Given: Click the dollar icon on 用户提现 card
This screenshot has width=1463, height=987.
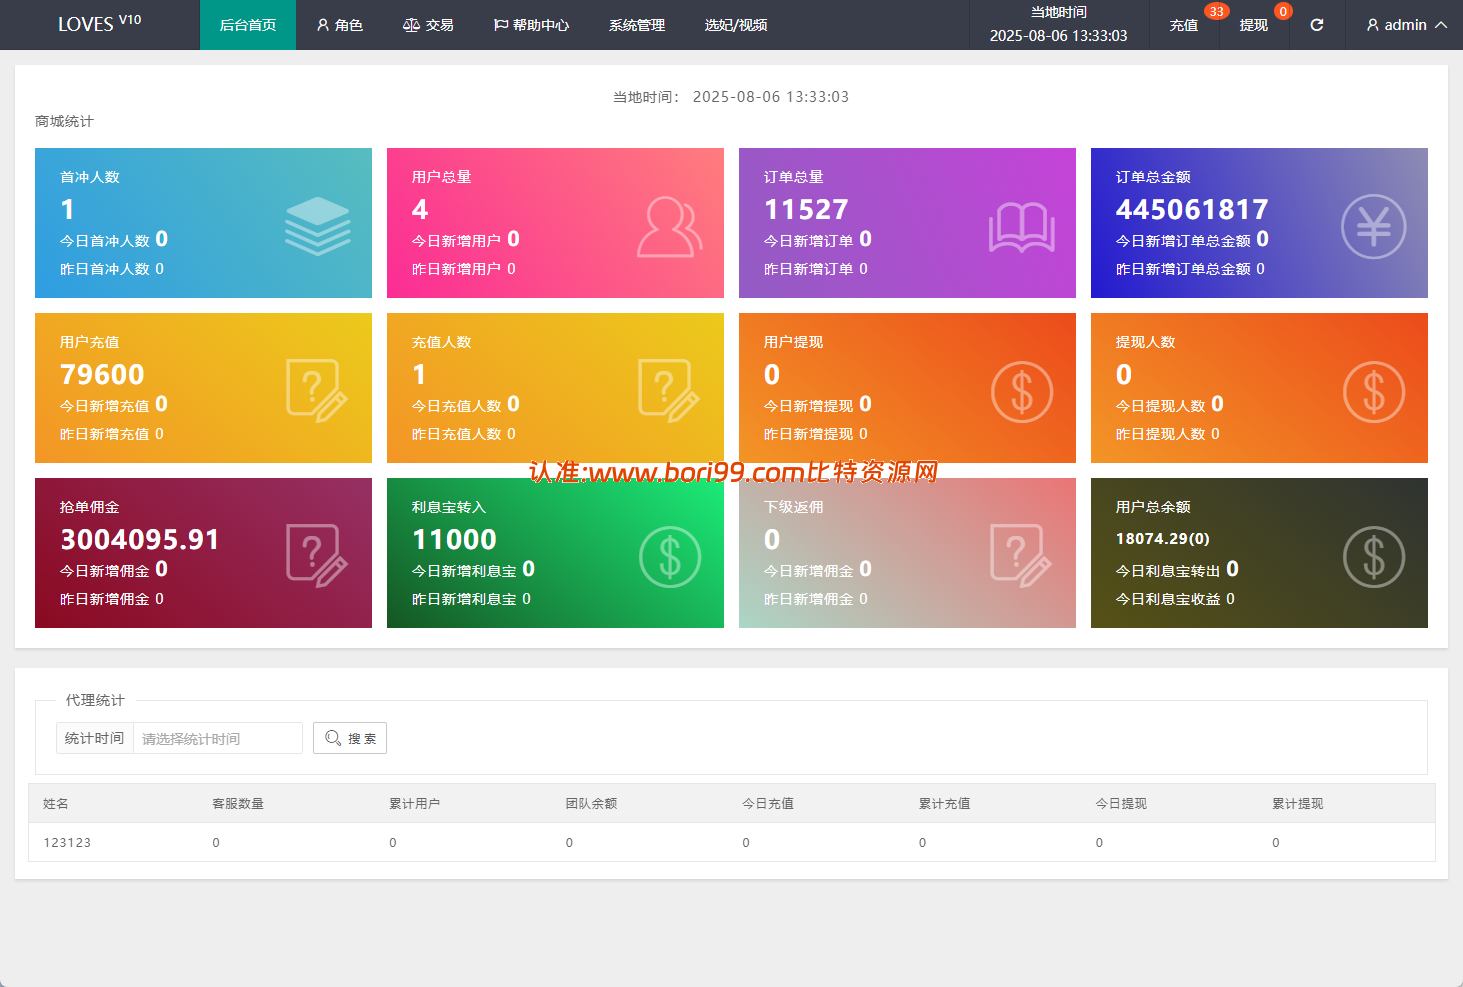Looking at the screenshot, I should coord(1022,391).
